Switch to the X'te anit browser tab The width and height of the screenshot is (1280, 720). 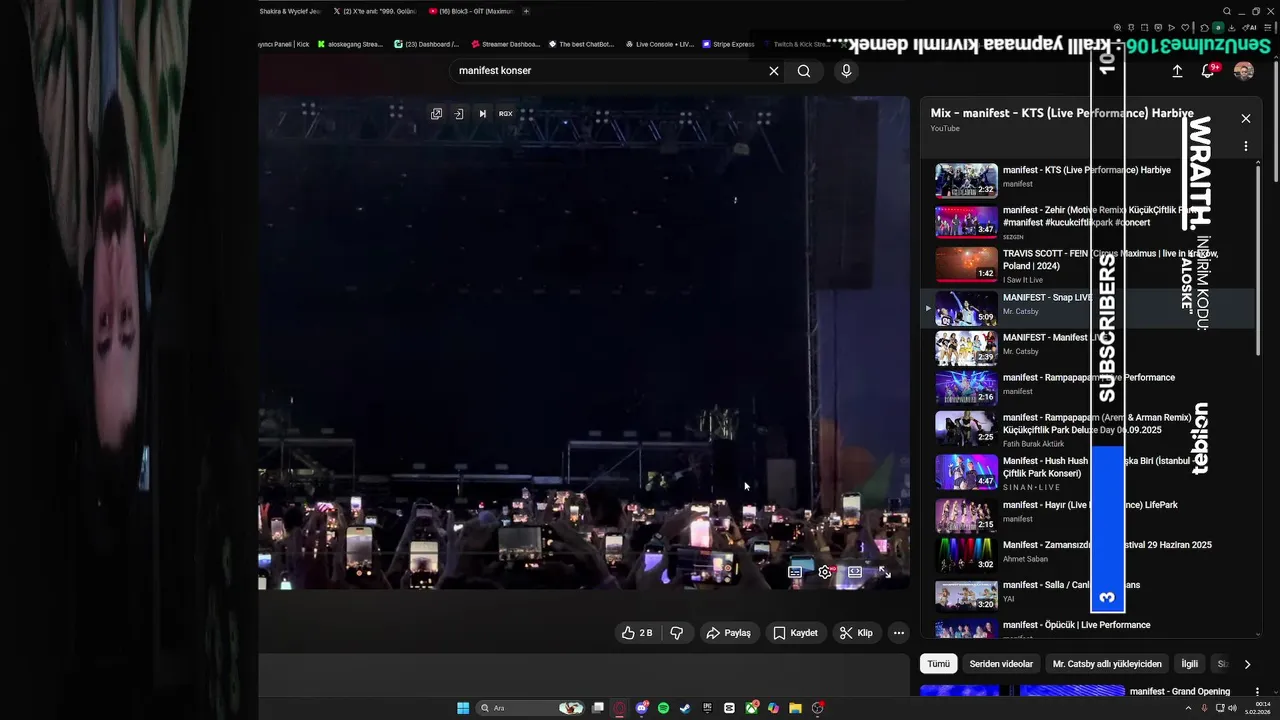click(378, 11)
